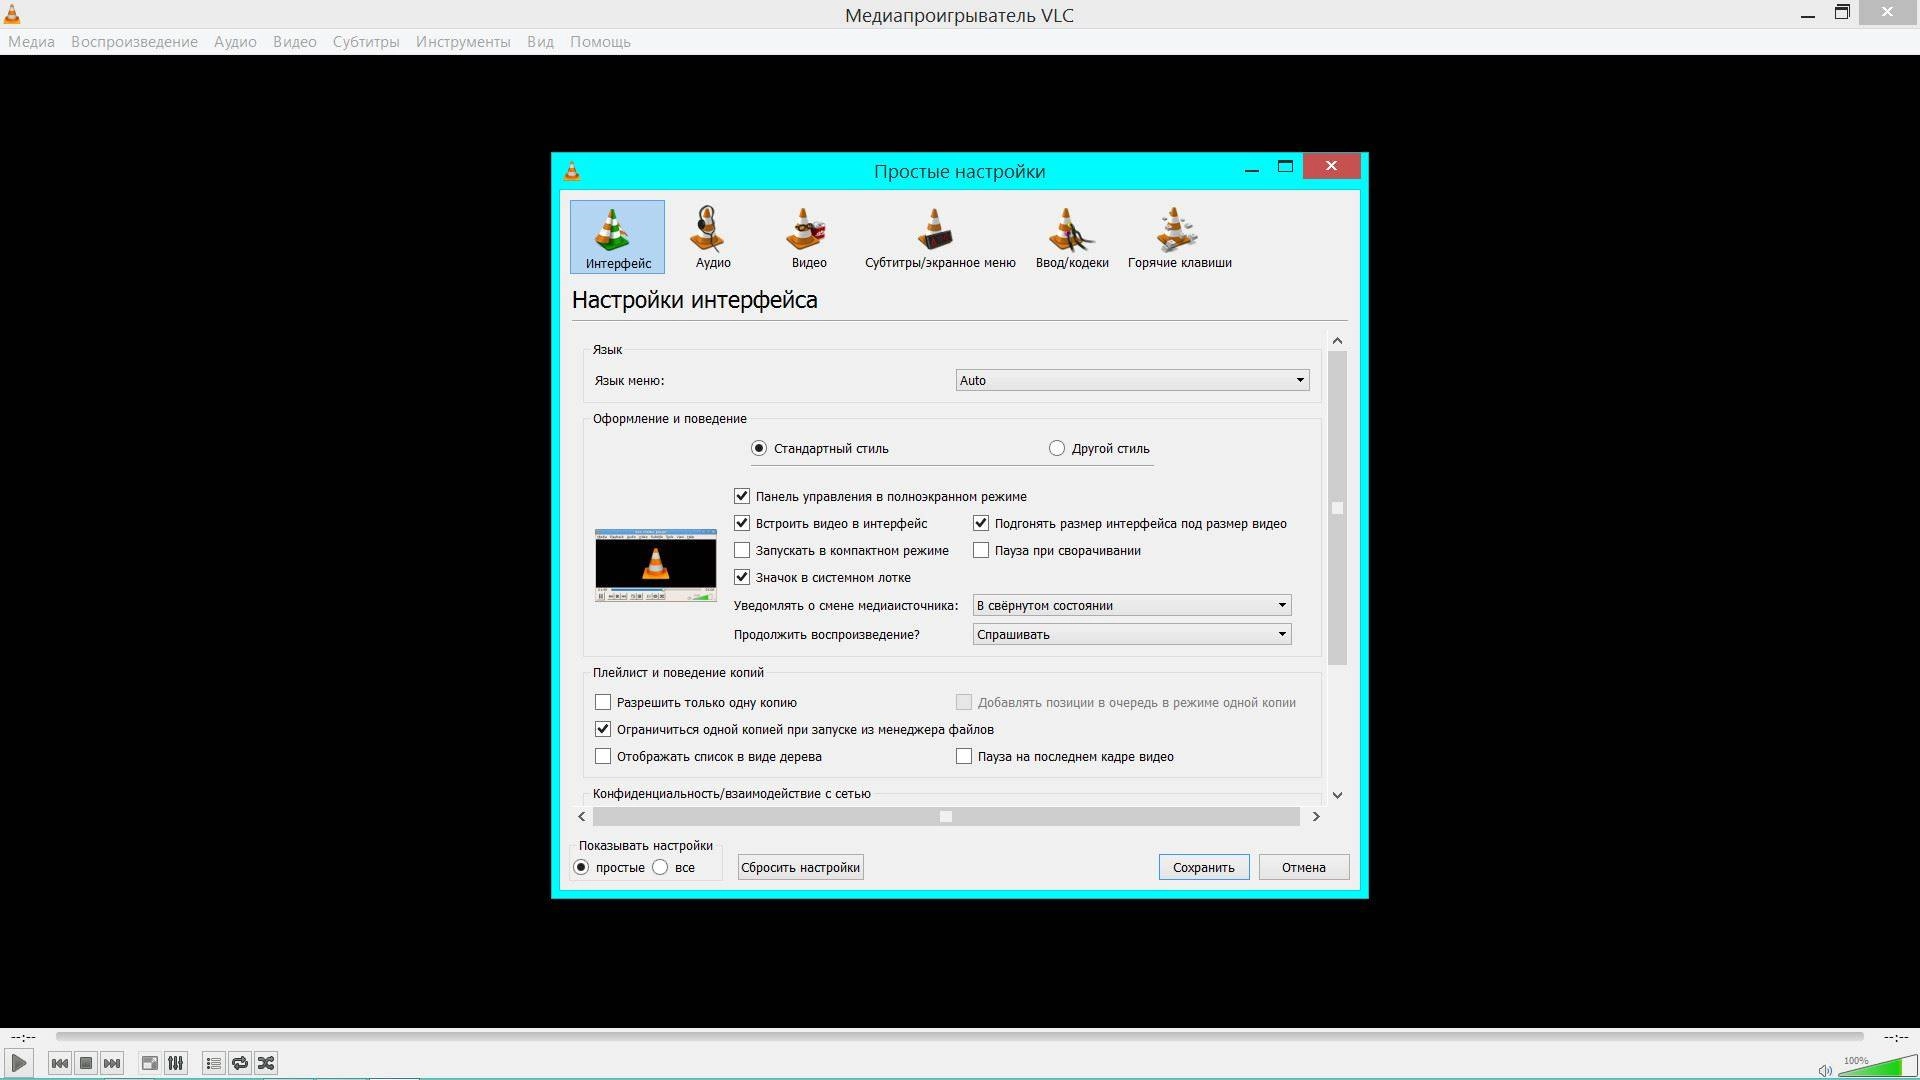Viewport: 1920px width, 1080px height.
Task: Show the playlist button
Action: [x=213, y=1063]
